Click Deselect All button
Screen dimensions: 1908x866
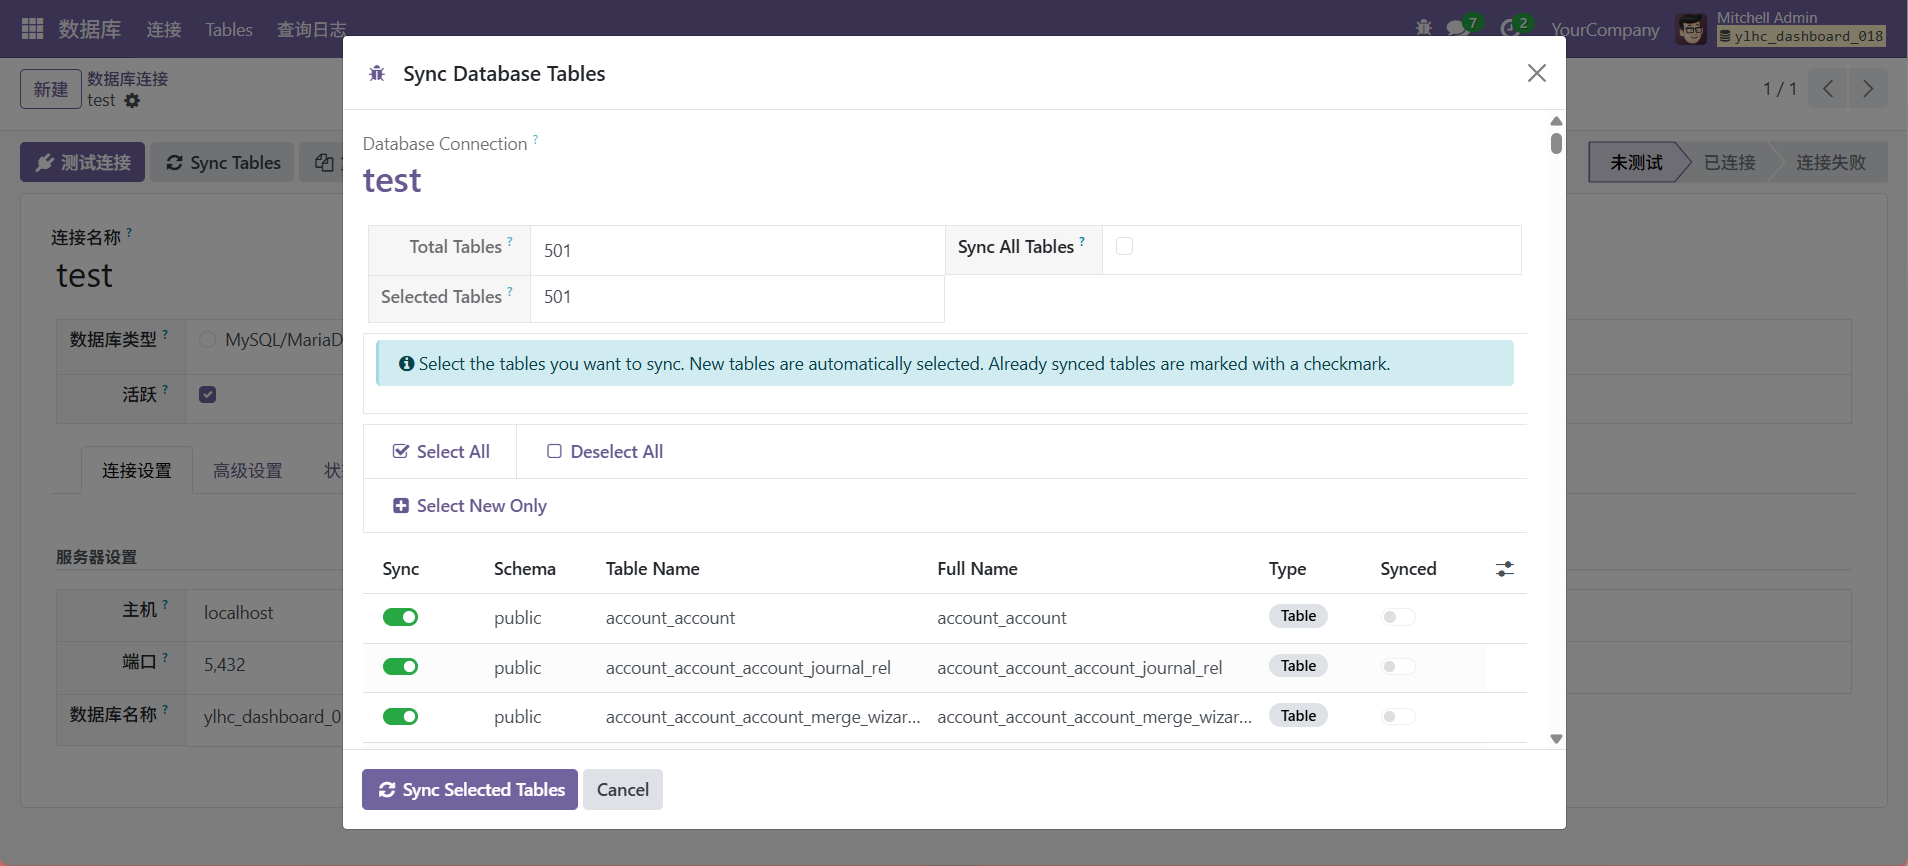pos(605,452)
